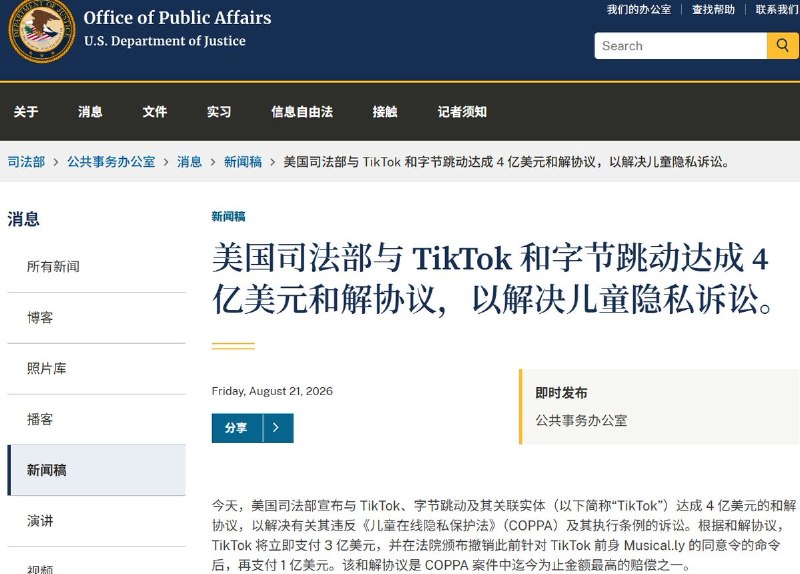The height and width of the screenshot is (574, 800).
Task: Open the 记者须知 navigation menu item
Action: tap(462, 111)
